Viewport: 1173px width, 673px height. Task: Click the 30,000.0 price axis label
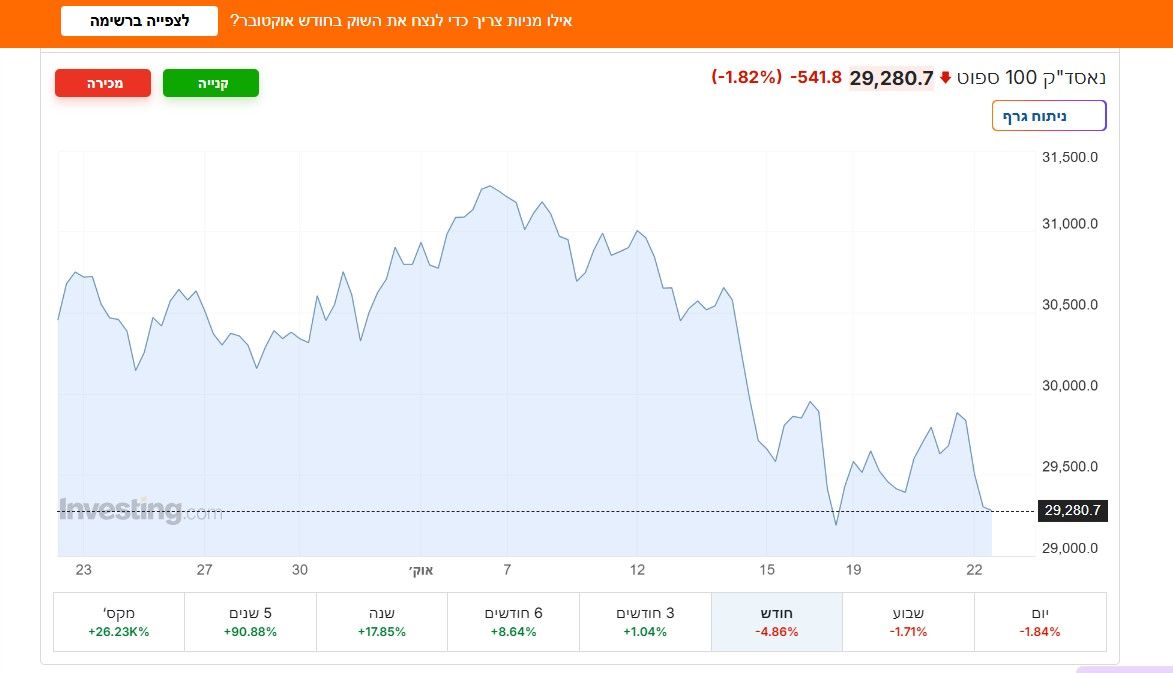coord(1070,386)
